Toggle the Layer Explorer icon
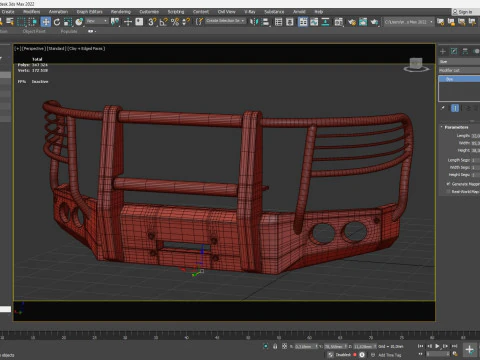 (290, 22)
